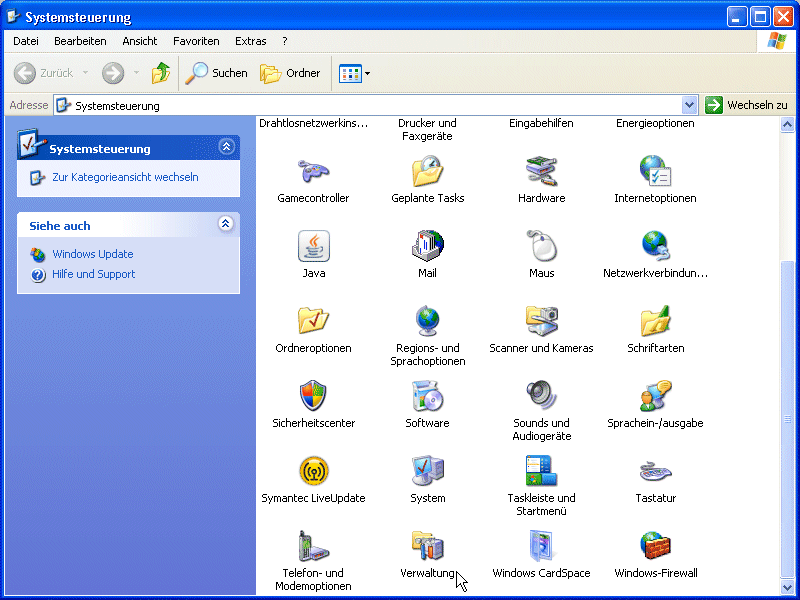This screenshot has height=600, width=800.
Task: Open the Verwaltung tools icon
Action: [428, 546]
